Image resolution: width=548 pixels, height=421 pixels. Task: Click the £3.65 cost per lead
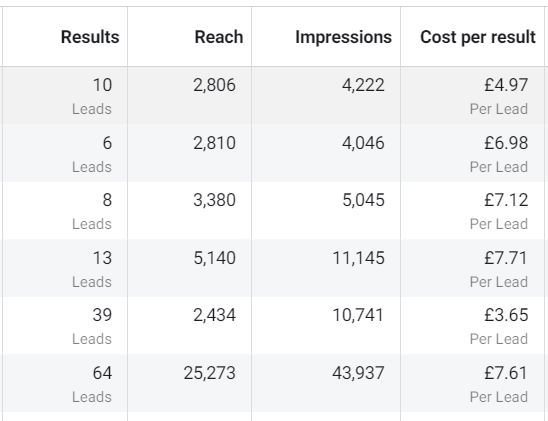(x=506, y=315)
